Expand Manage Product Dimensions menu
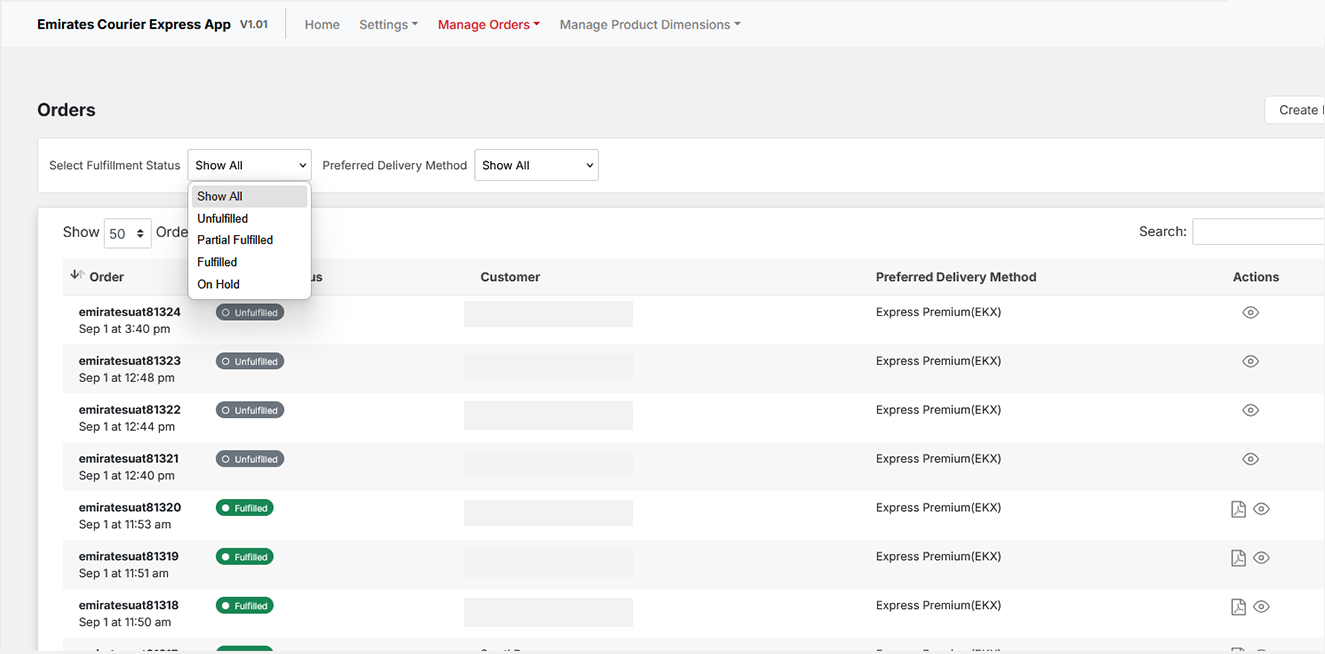 click(x=650, y=24)
